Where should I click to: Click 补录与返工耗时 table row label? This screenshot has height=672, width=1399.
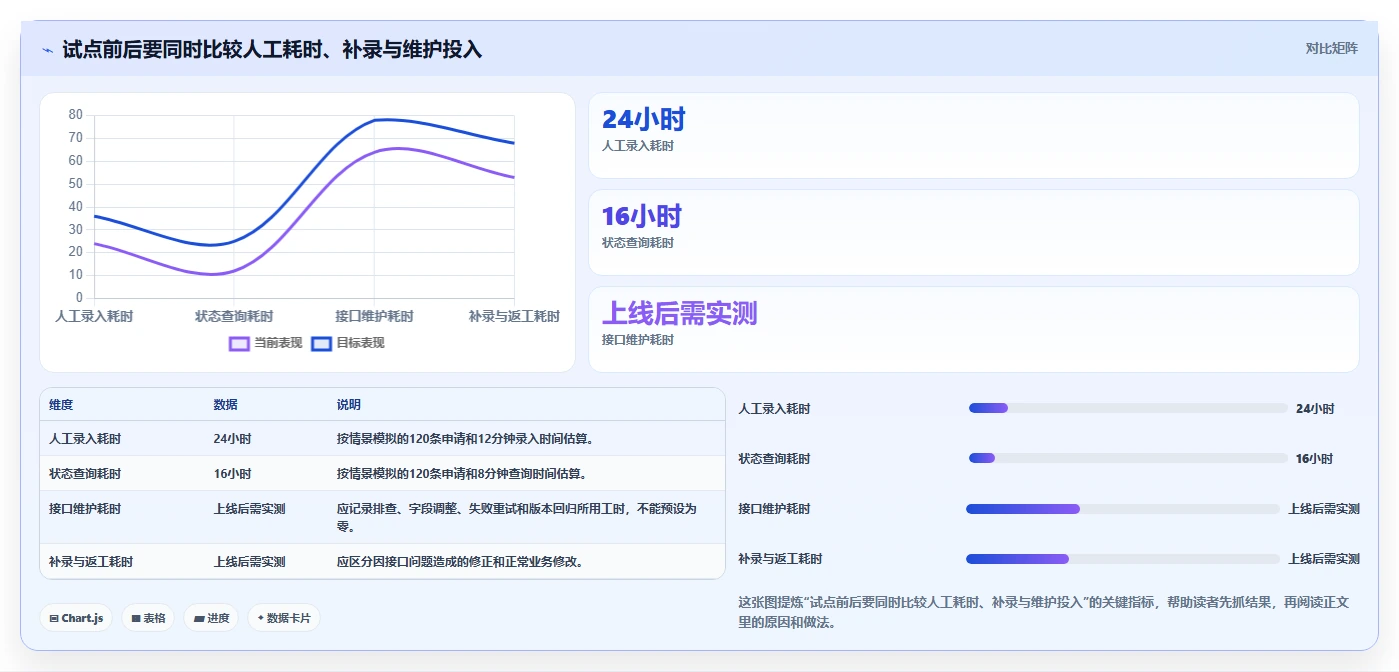tap(91, 562)
